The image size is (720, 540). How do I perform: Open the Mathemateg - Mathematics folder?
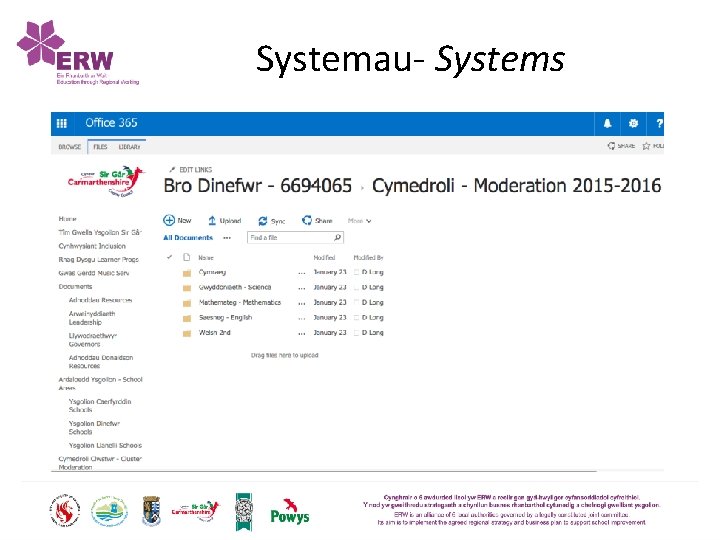pos(240,302)
